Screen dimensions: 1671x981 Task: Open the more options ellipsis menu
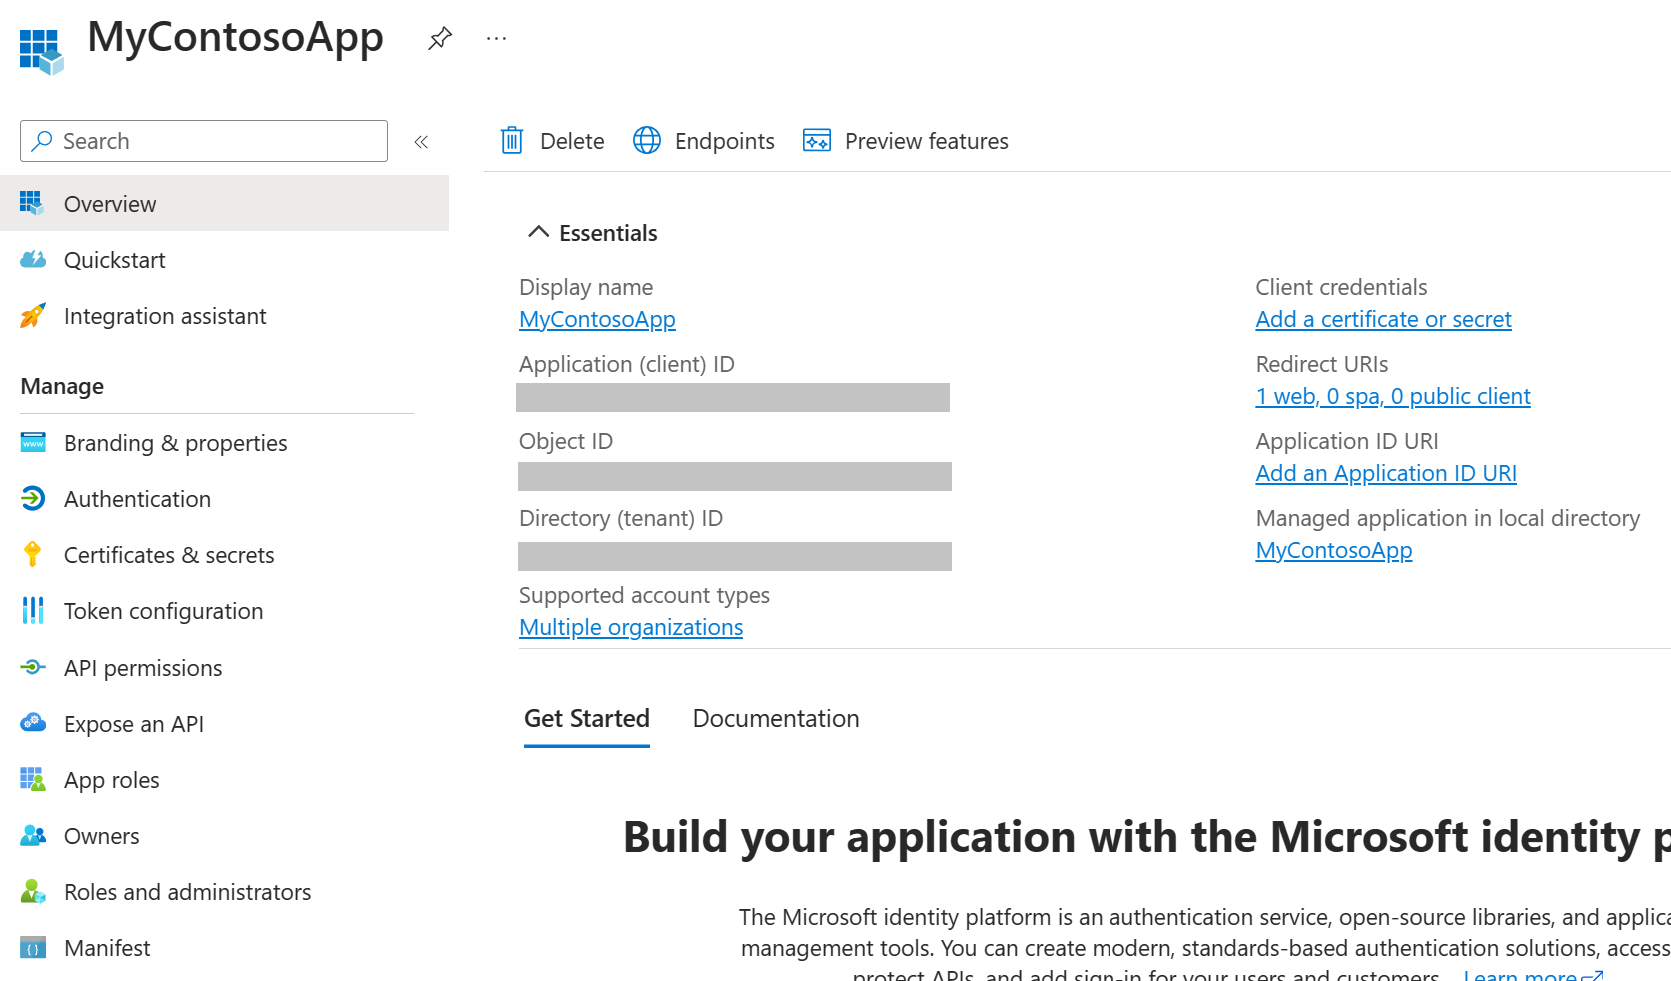click(496, 39)
